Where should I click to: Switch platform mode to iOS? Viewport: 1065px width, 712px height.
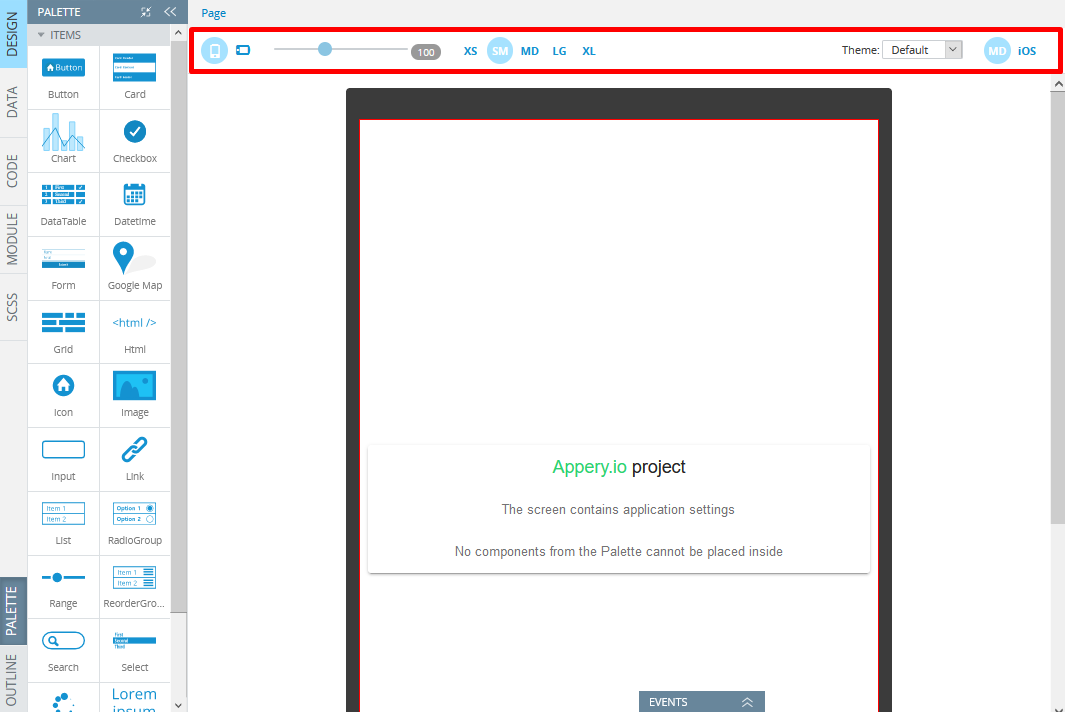(1027, 51)
